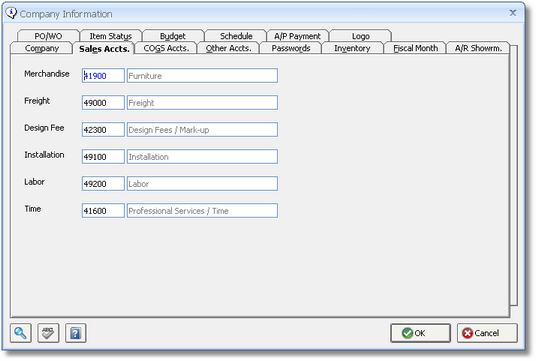The width and height of the screenshot is (536, 361).
Task: Focus the Merchandise account number field
Action: tap(103, 76)
